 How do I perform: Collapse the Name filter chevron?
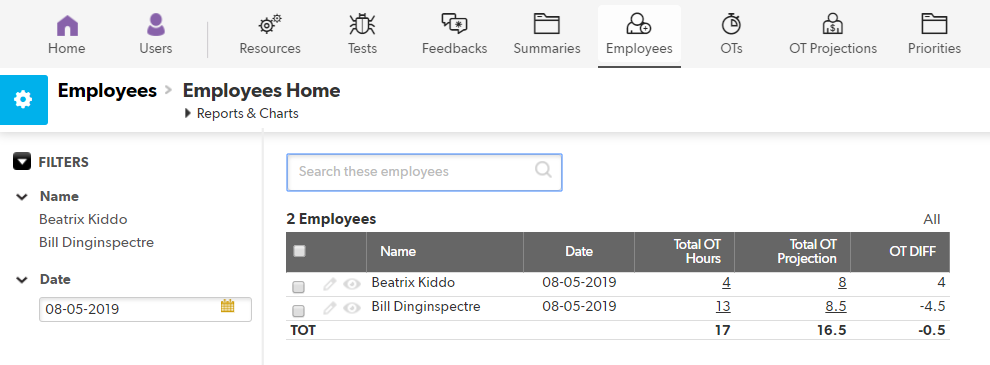22,197
